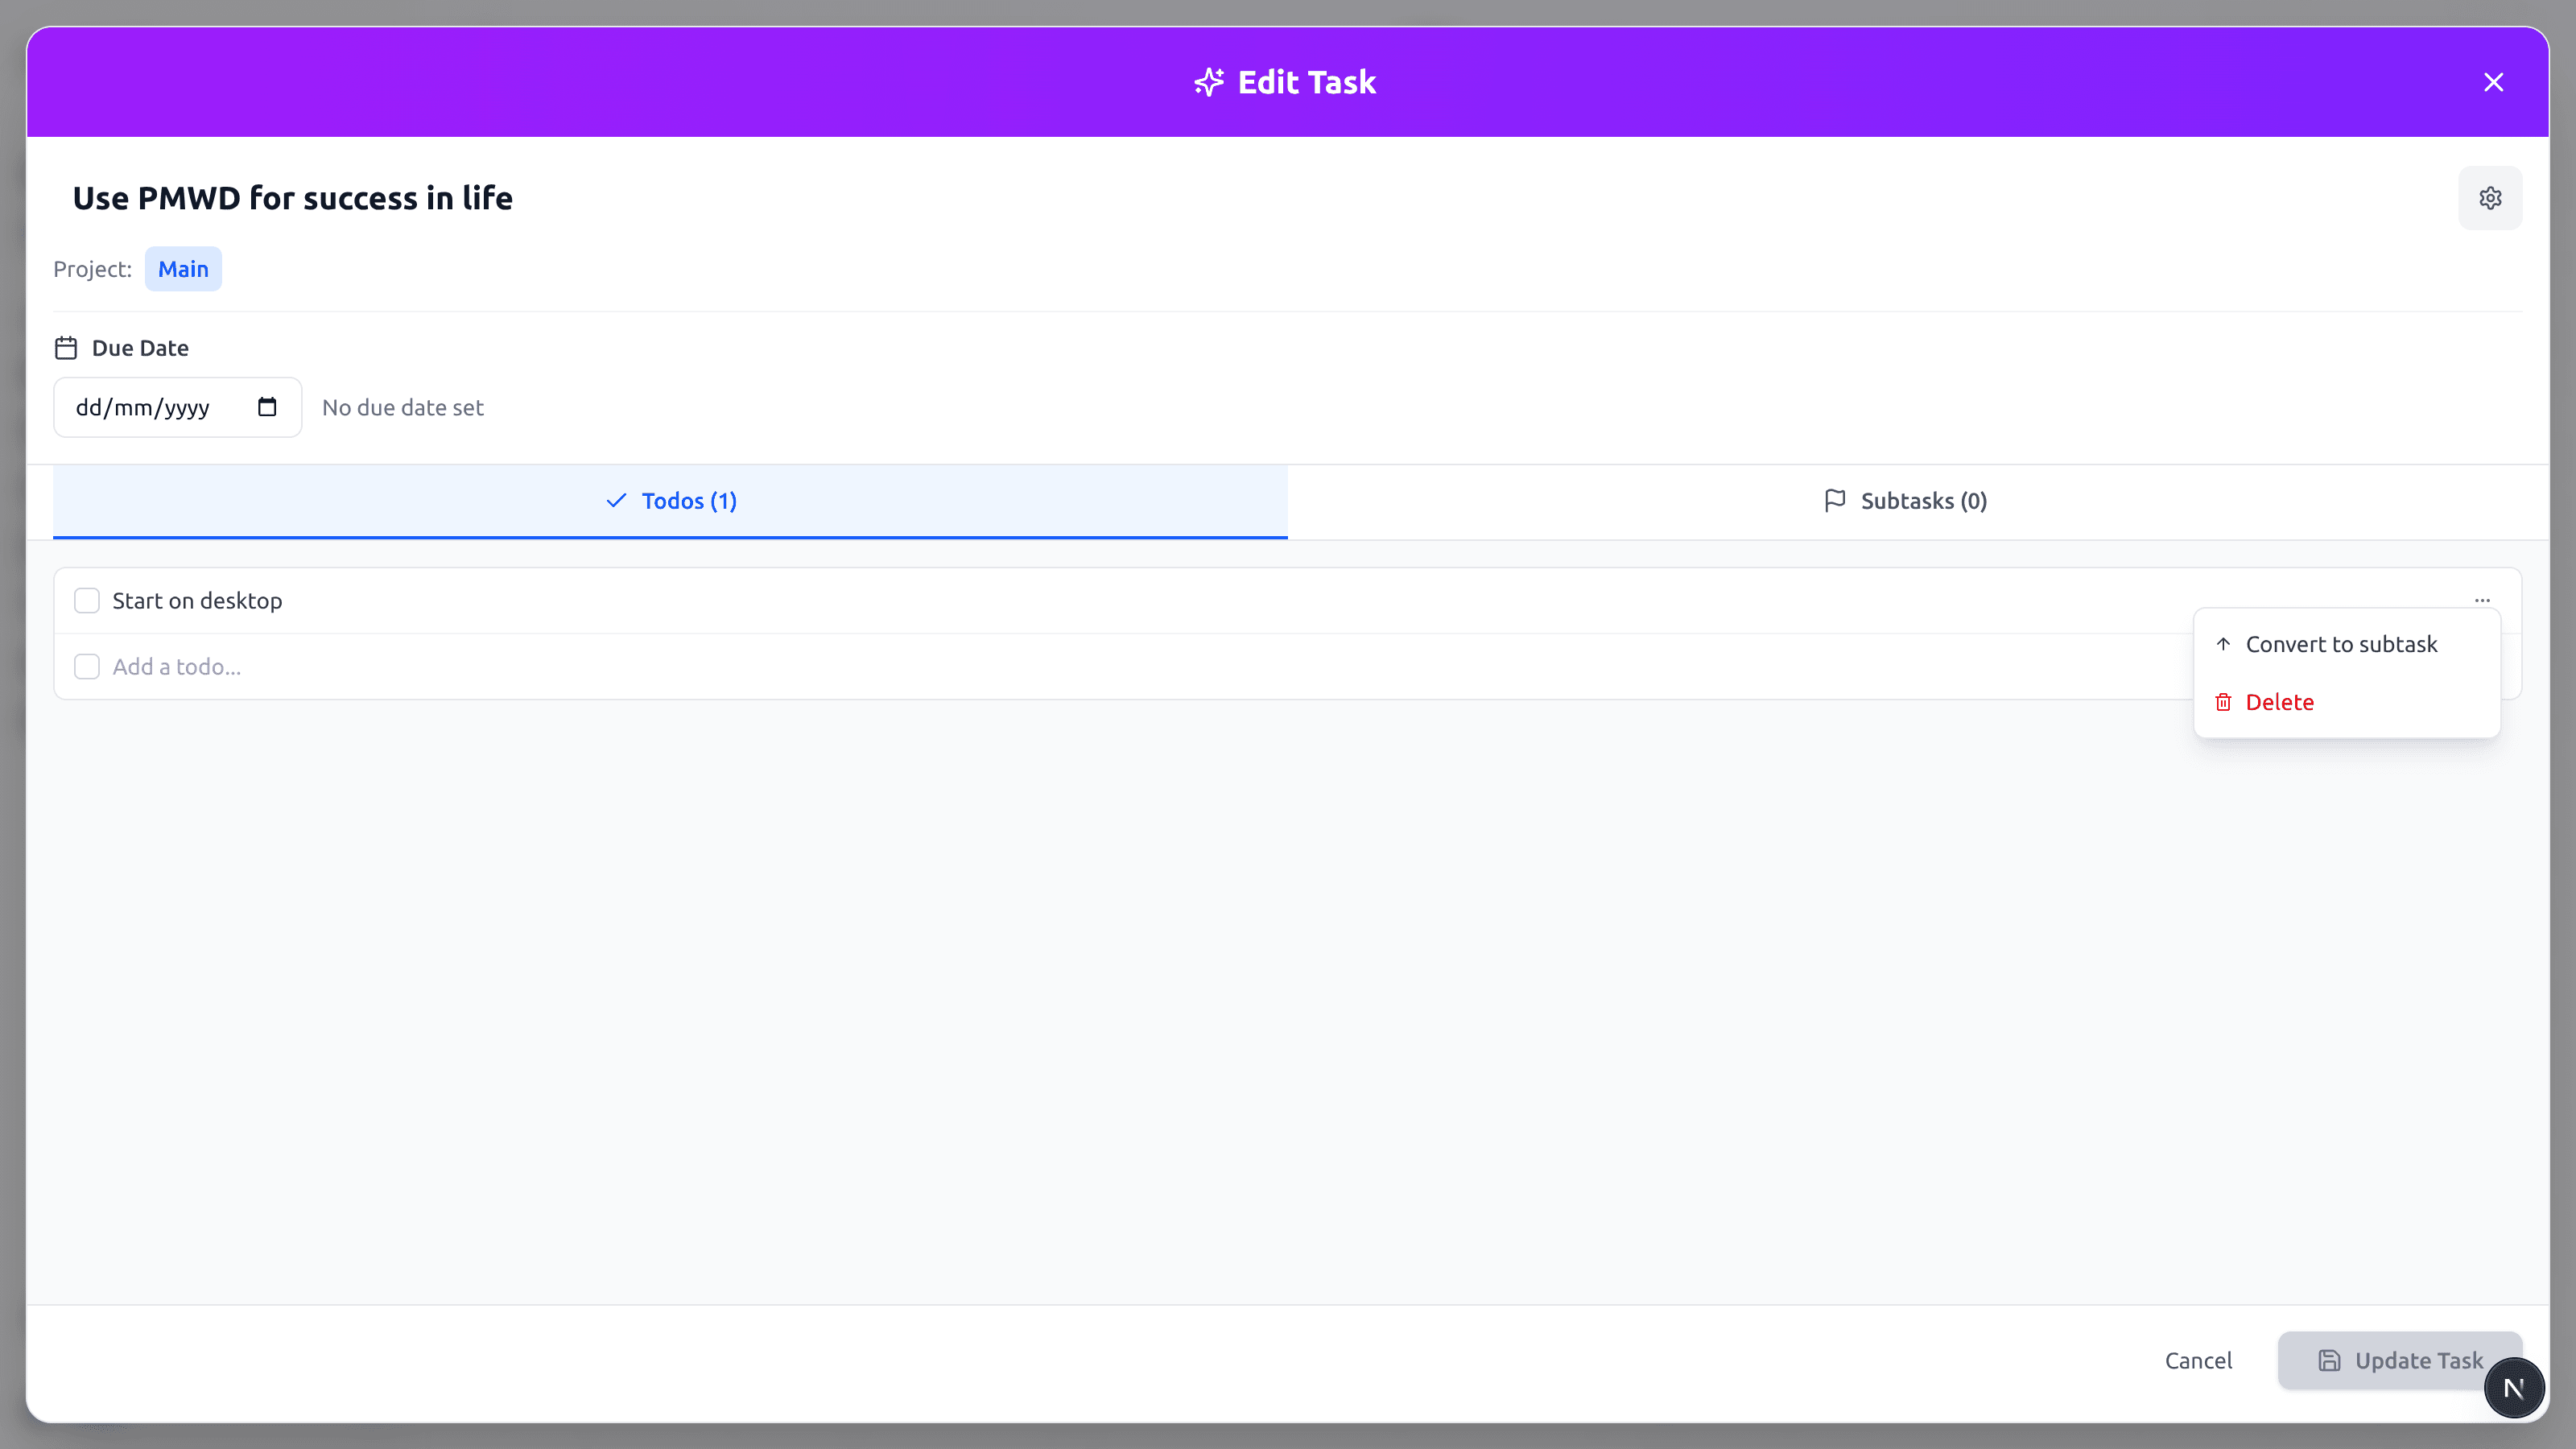Click the Due Date calendar icon
2576x1449 pixels.
point(66,348)
